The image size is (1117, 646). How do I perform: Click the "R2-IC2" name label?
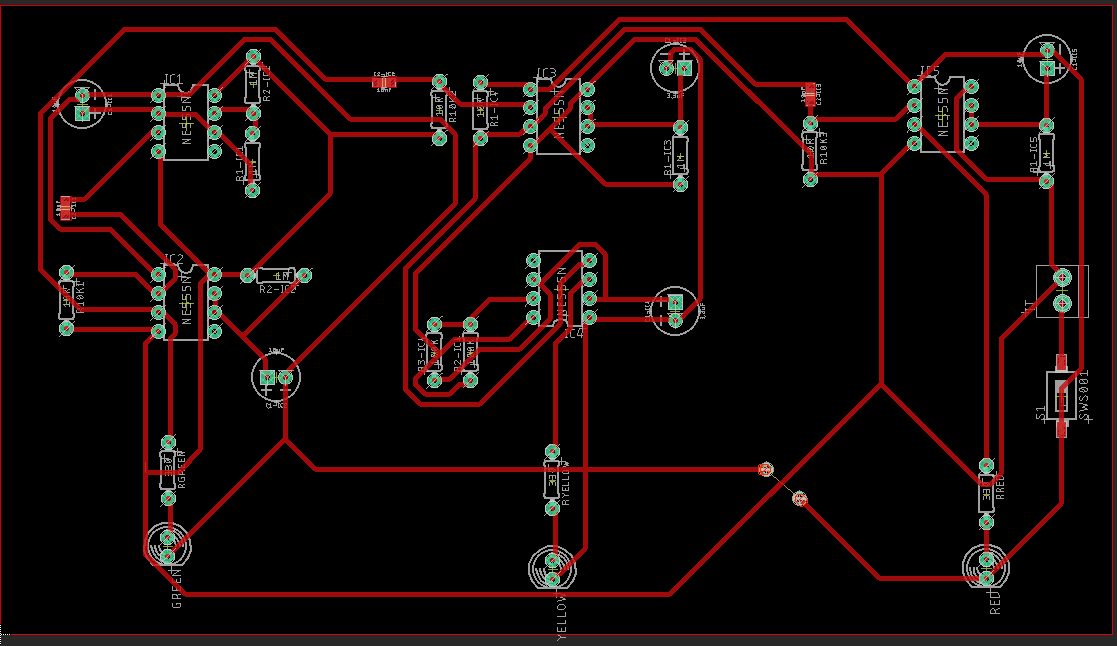[278, 289]
